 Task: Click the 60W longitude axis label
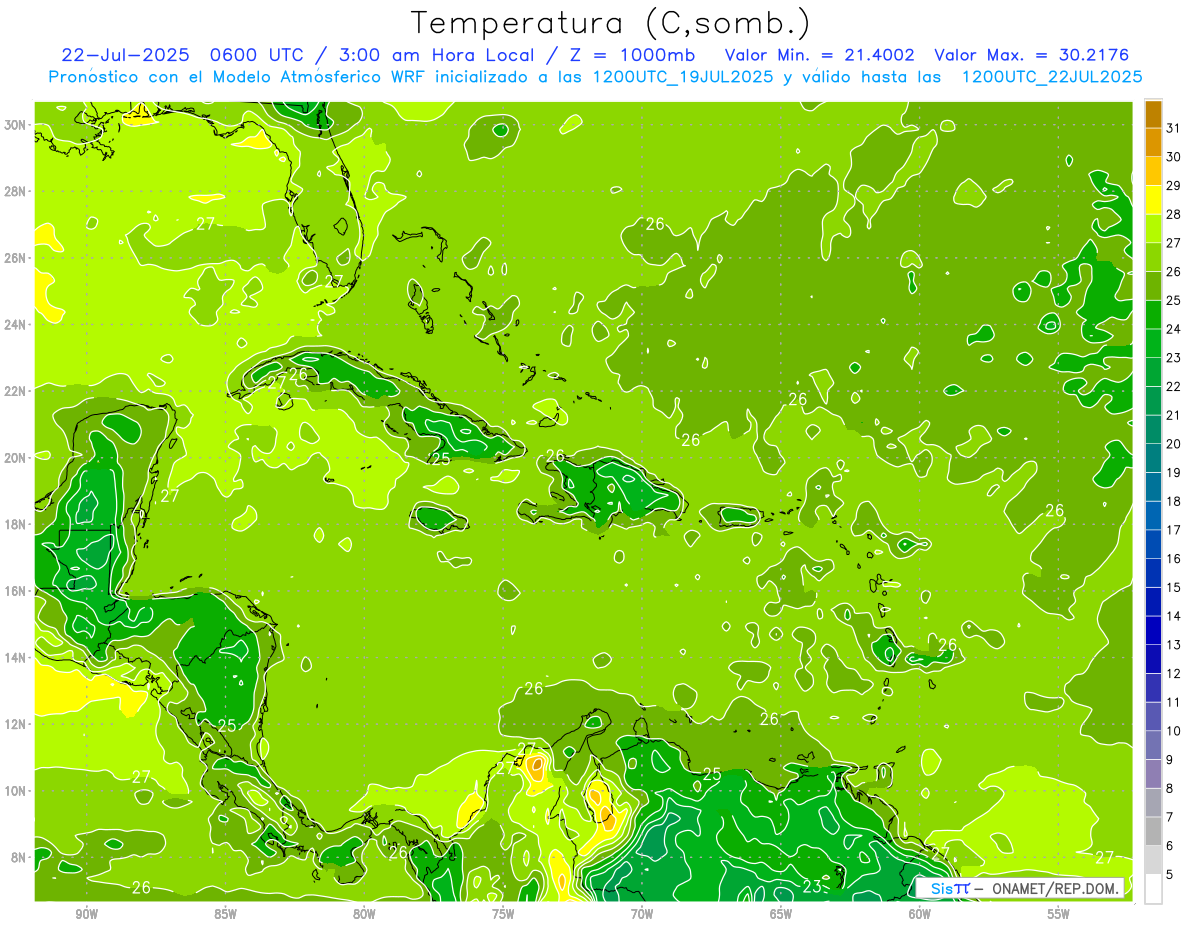920,914
